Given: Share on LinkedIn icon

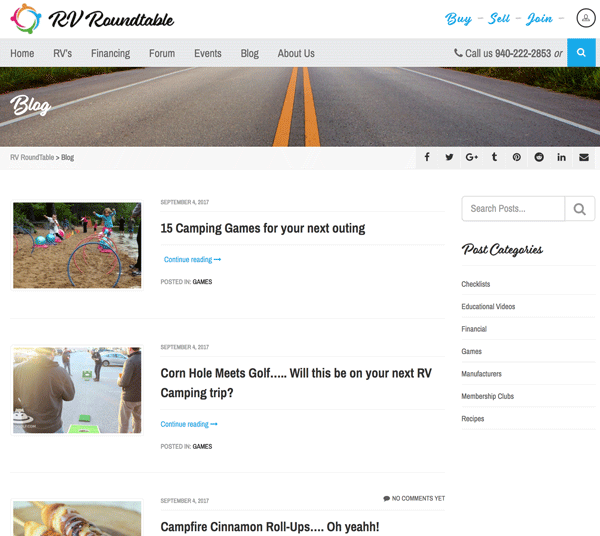Looking at the screenshot, I should 561,157.
